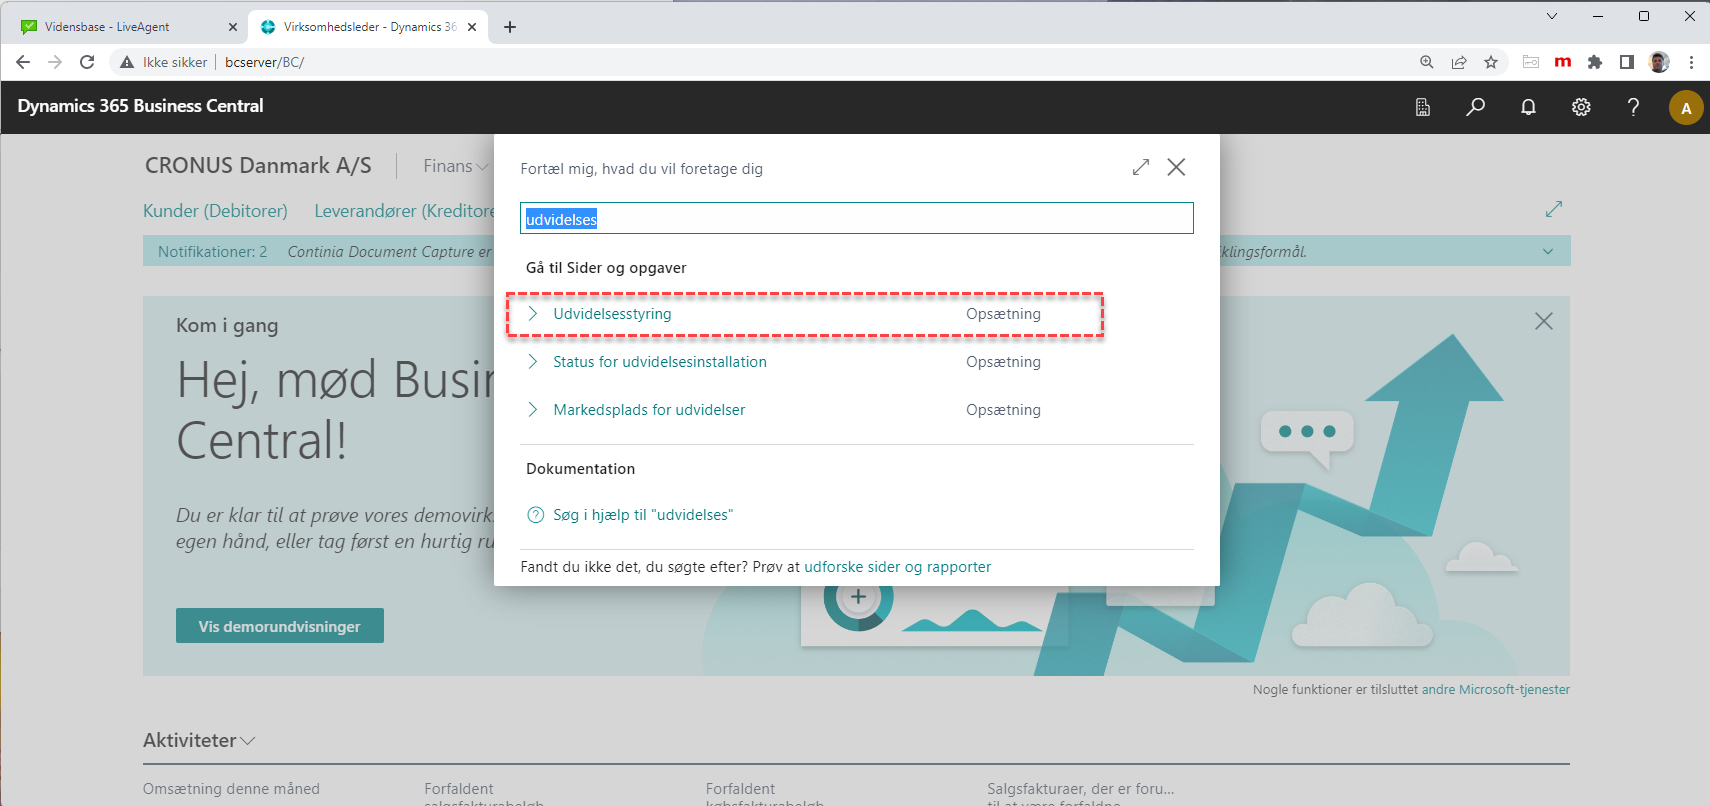1710x806 pixels.
Task: Click the red m extension icon
Action: pos(1563,62)
